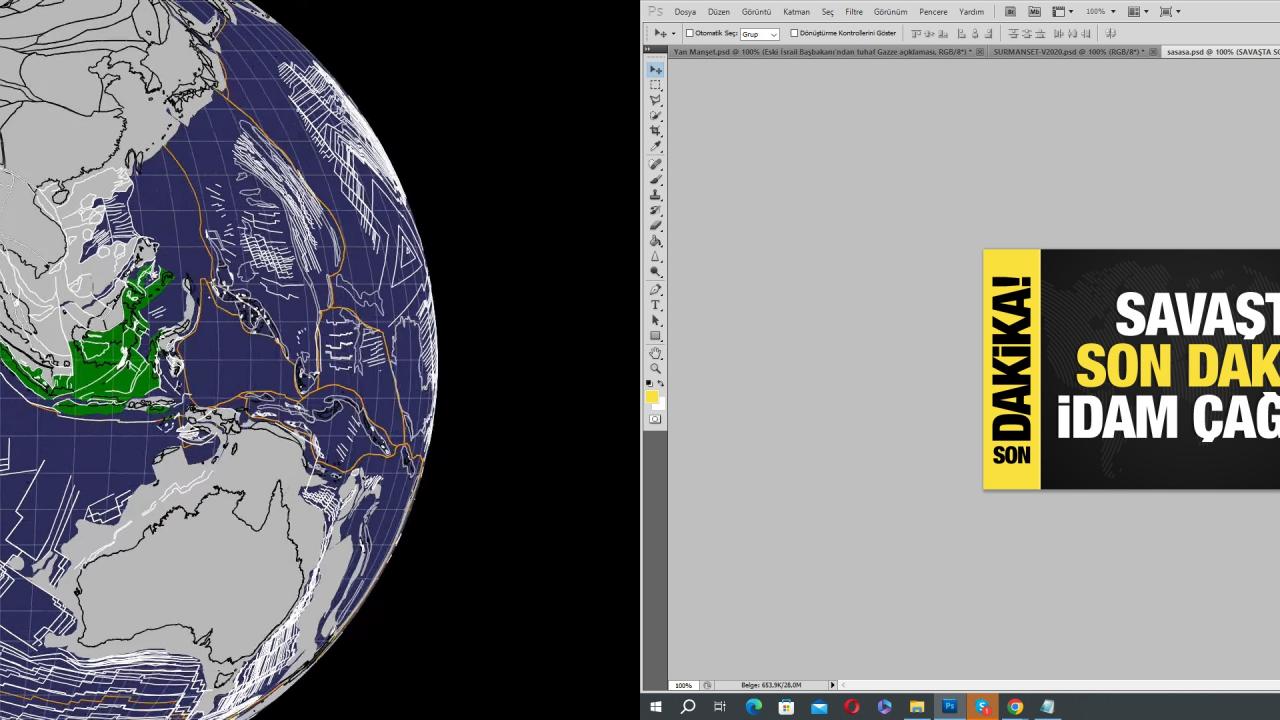1280x720 pixels.
Task: Open the Move tool preset picker arrow
Action: [672, 34]
